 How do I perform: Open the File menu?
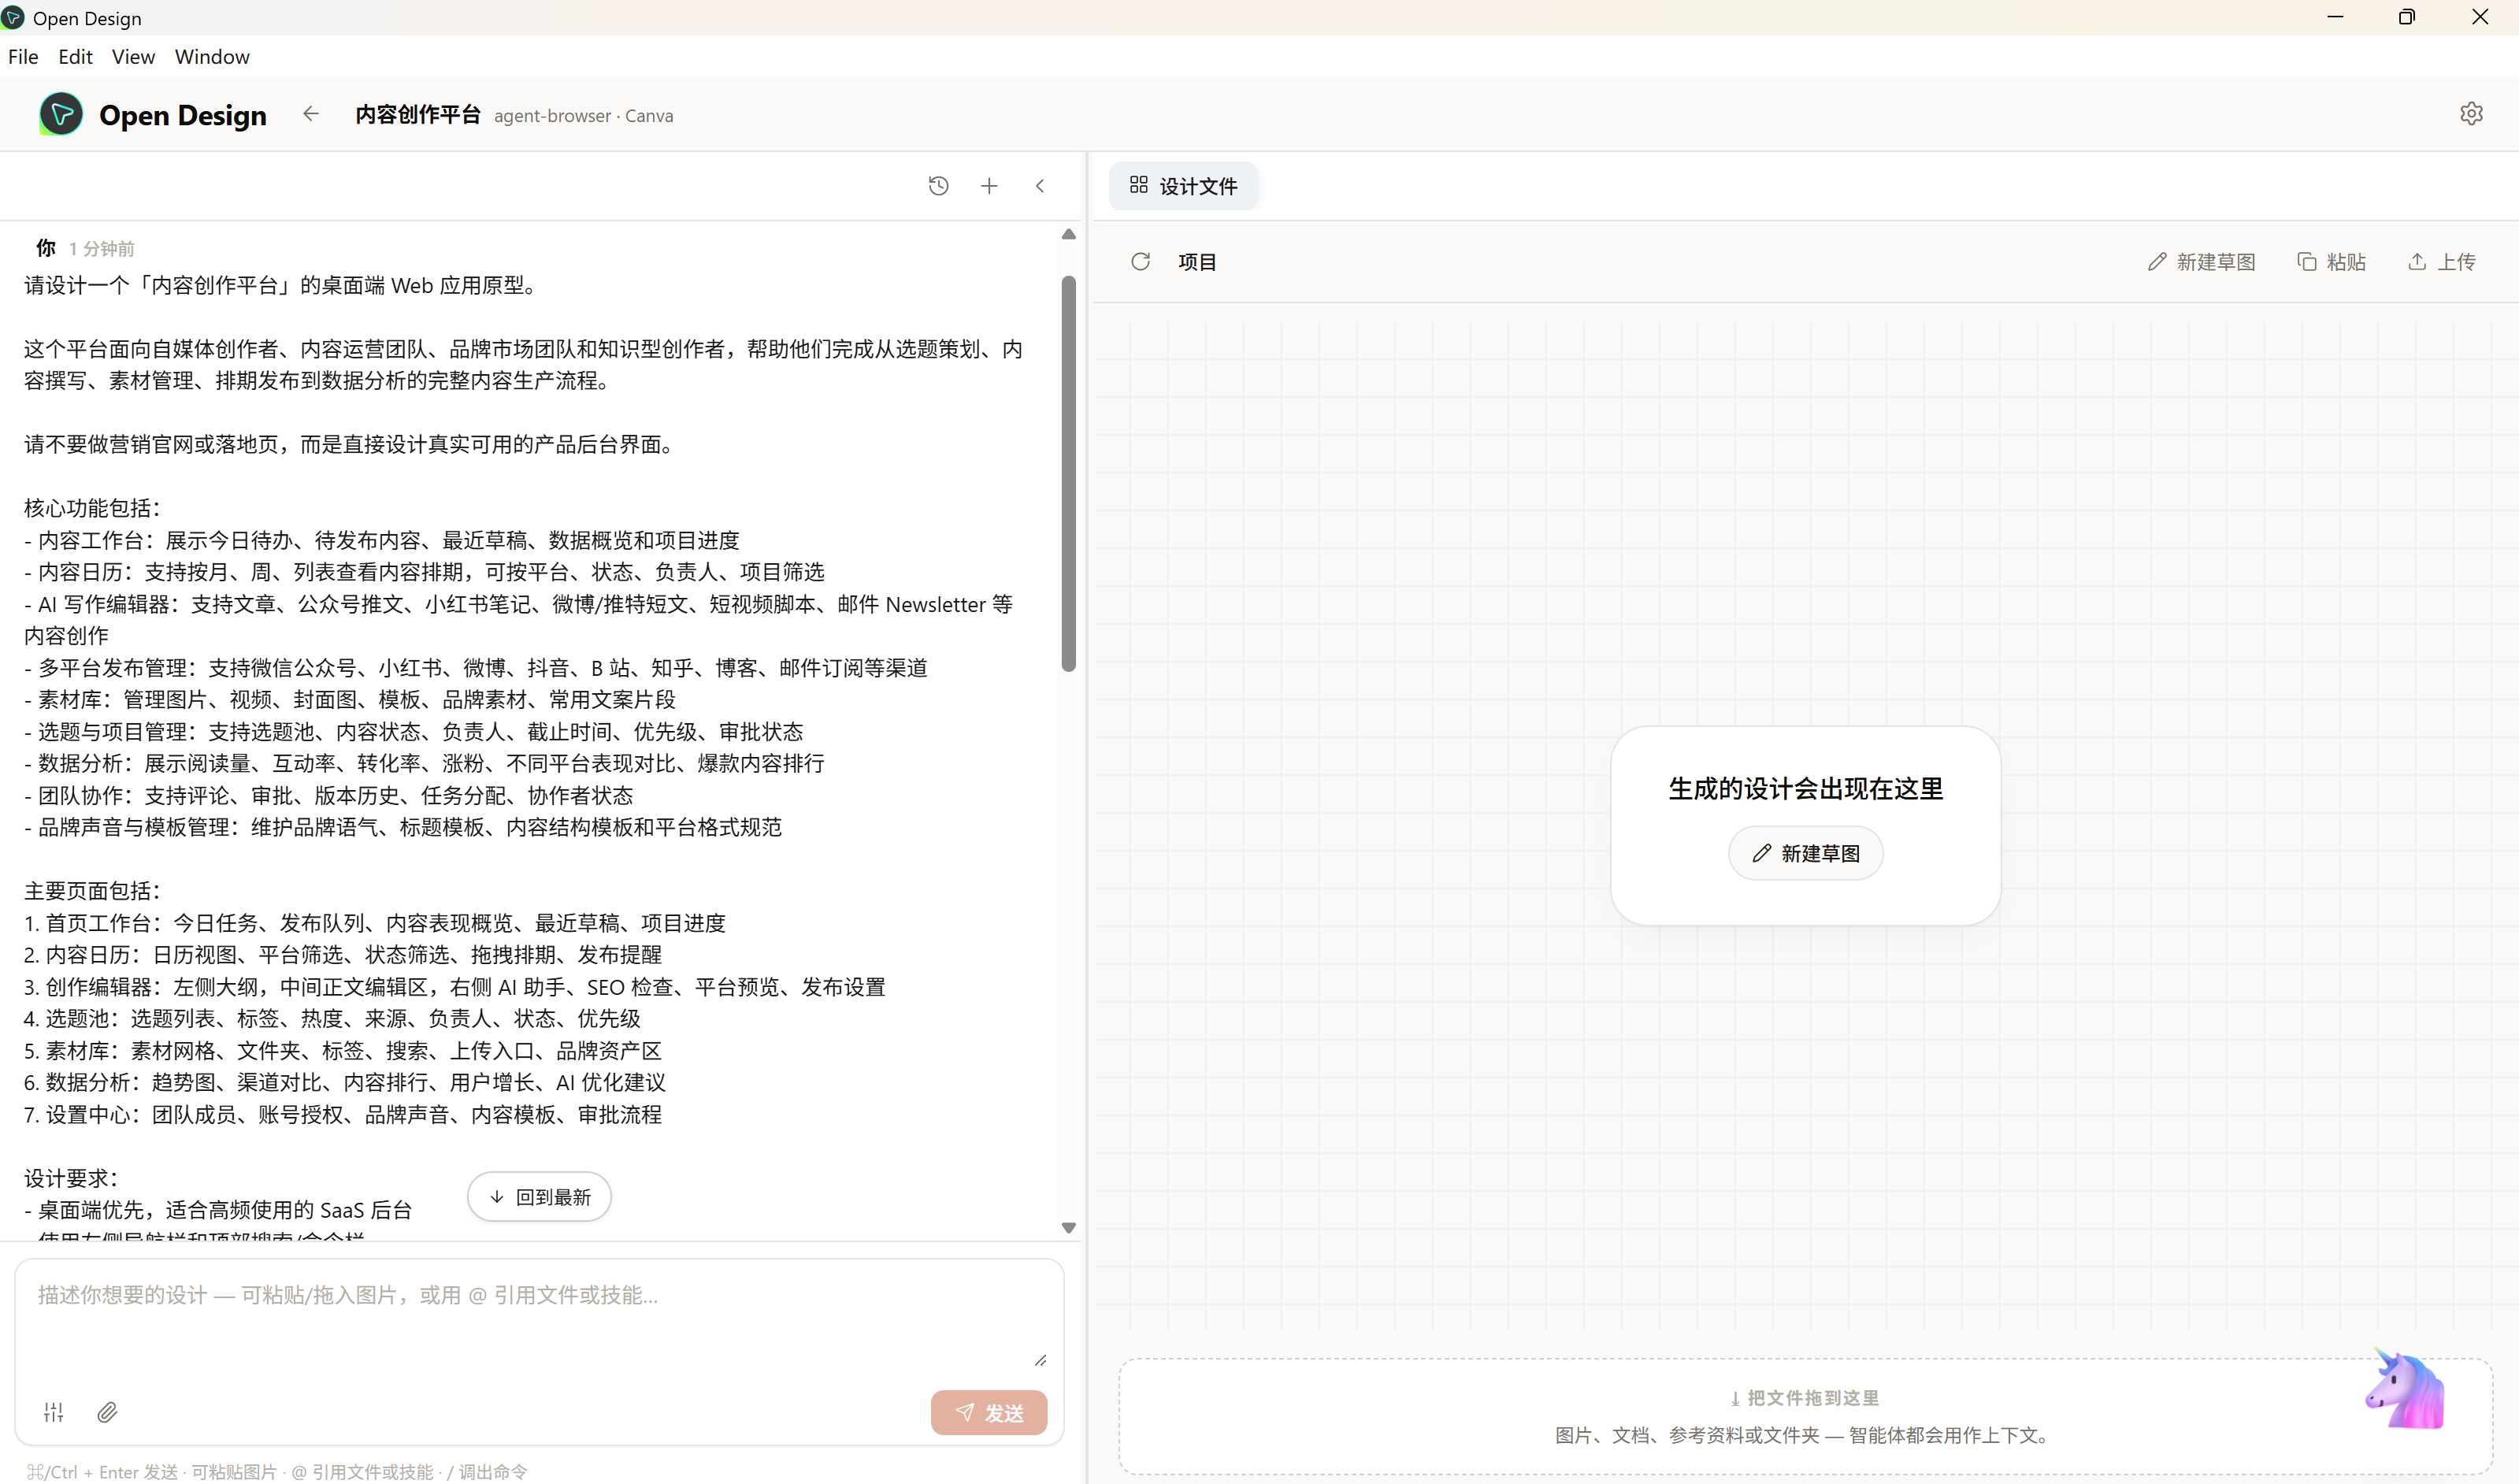23,57
